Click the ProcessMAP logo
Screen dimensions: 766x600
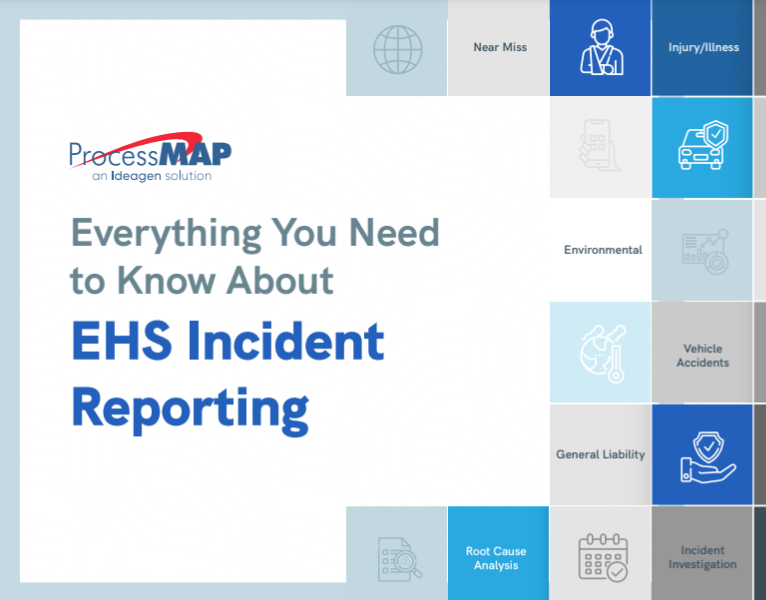pos(150,153)
